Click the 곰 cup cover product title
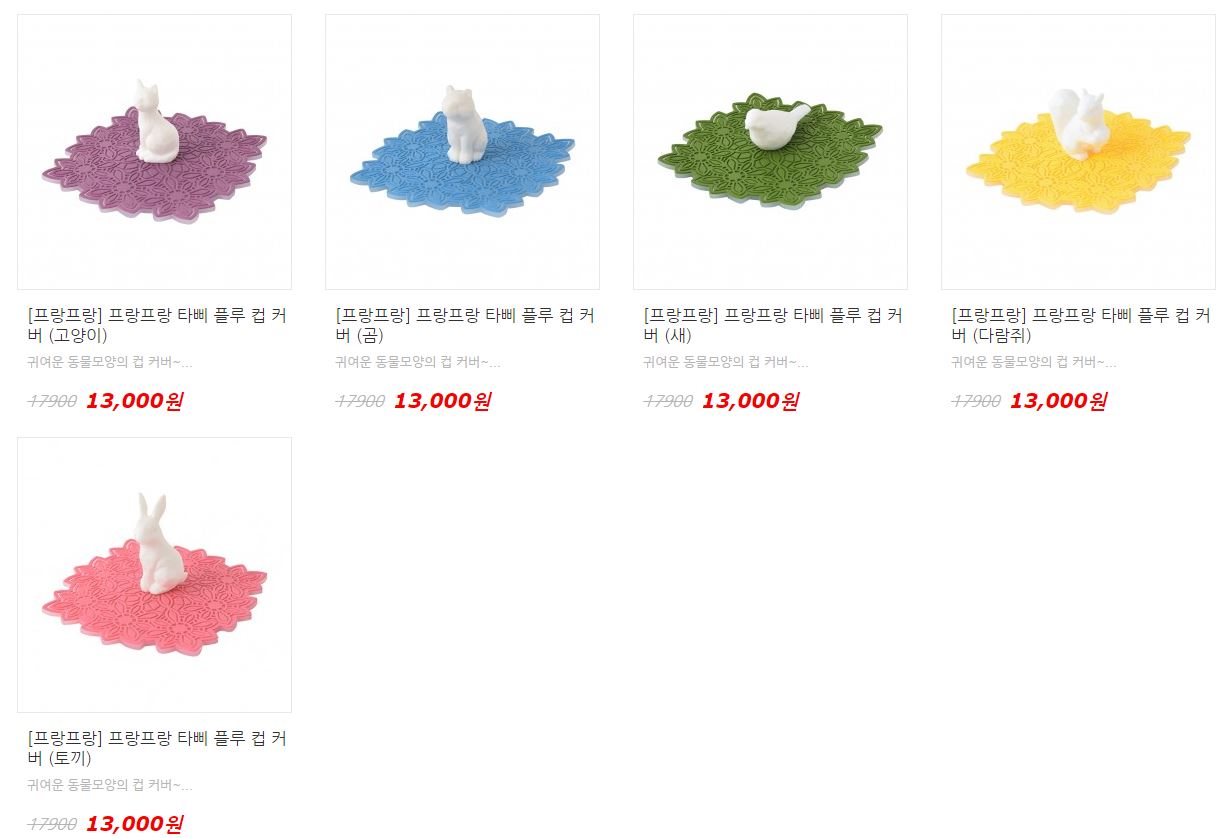This screenshot has height=838, width=1220. tap(465, 326)
